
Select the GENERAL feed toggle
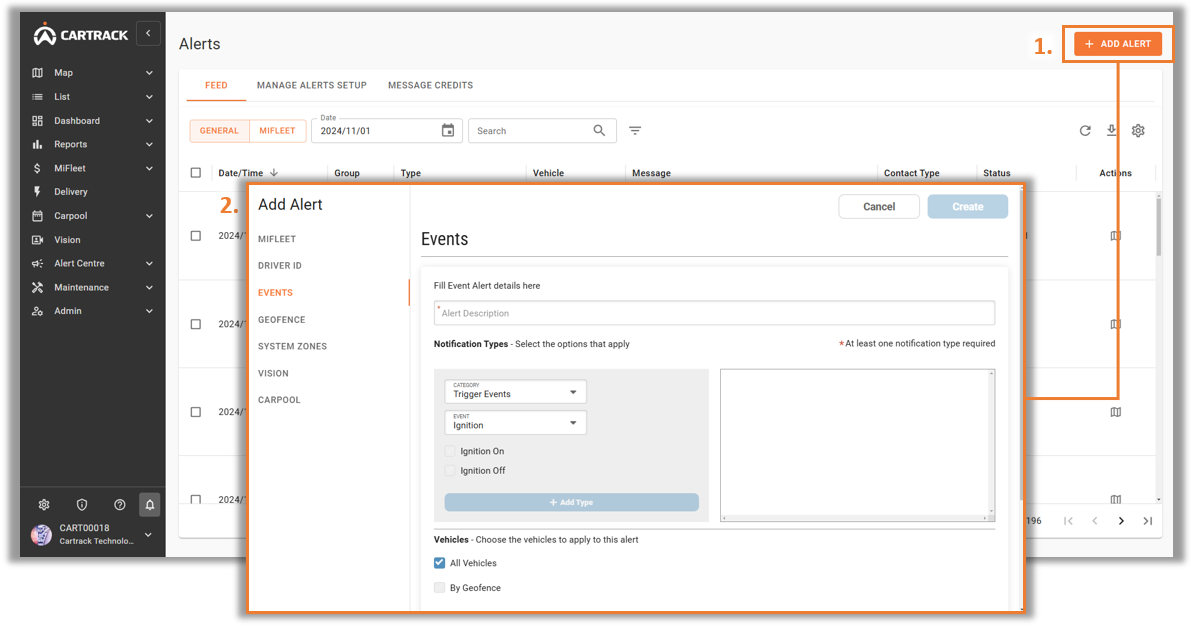(x=220, y=131)
